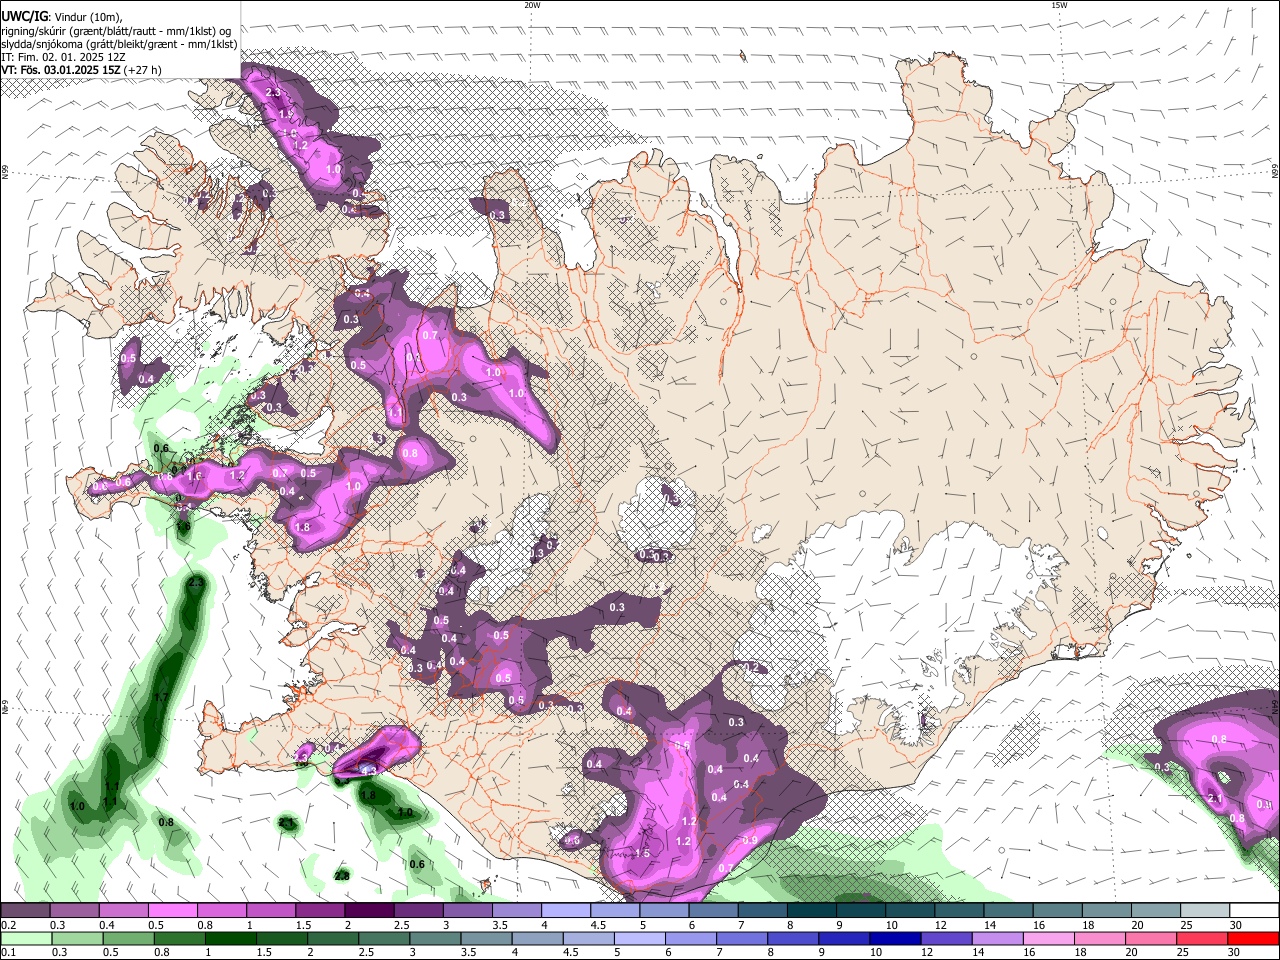Click the '12' label in the upper legend row
The image size is (1280, 960).
940,925
